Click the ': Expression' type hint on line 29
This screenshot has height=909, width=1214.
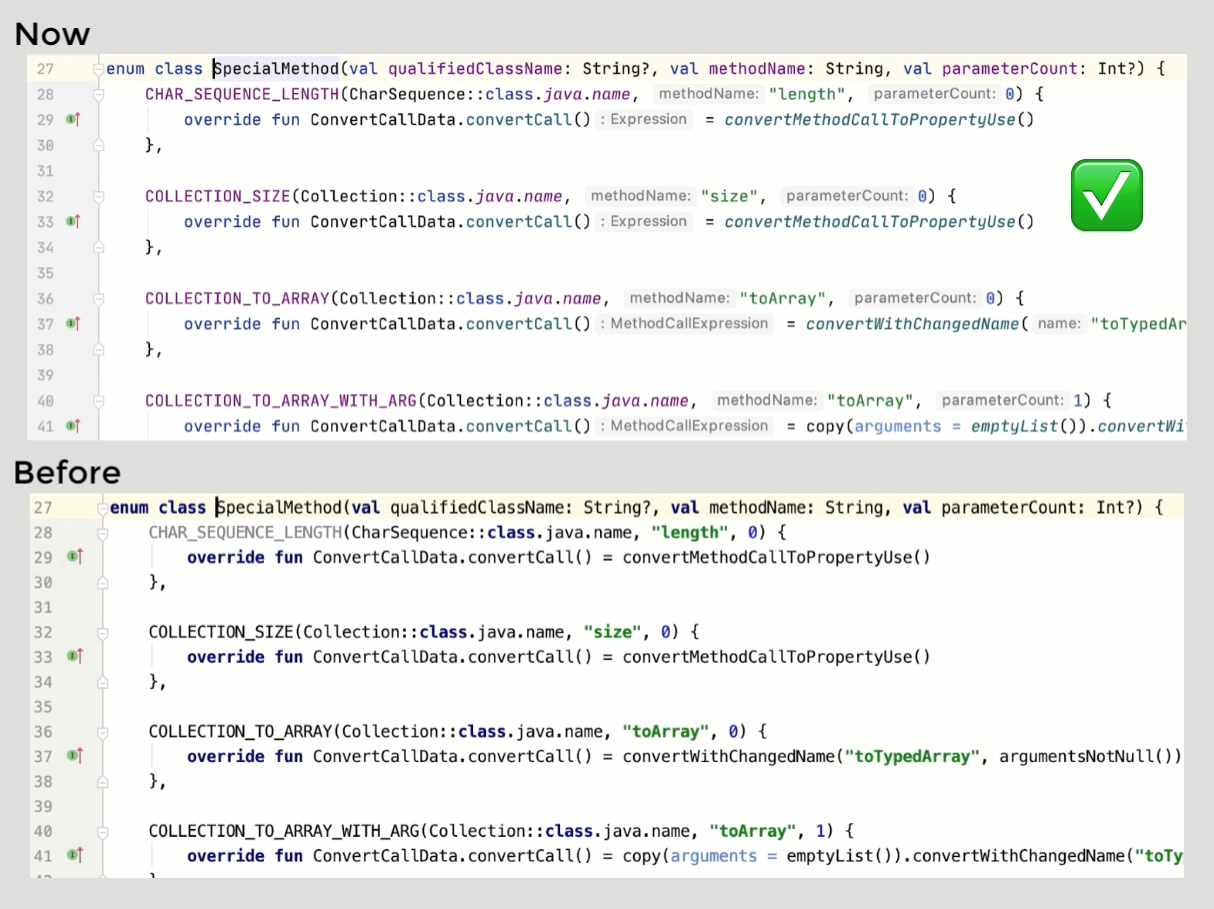click(x=646, y=120)
